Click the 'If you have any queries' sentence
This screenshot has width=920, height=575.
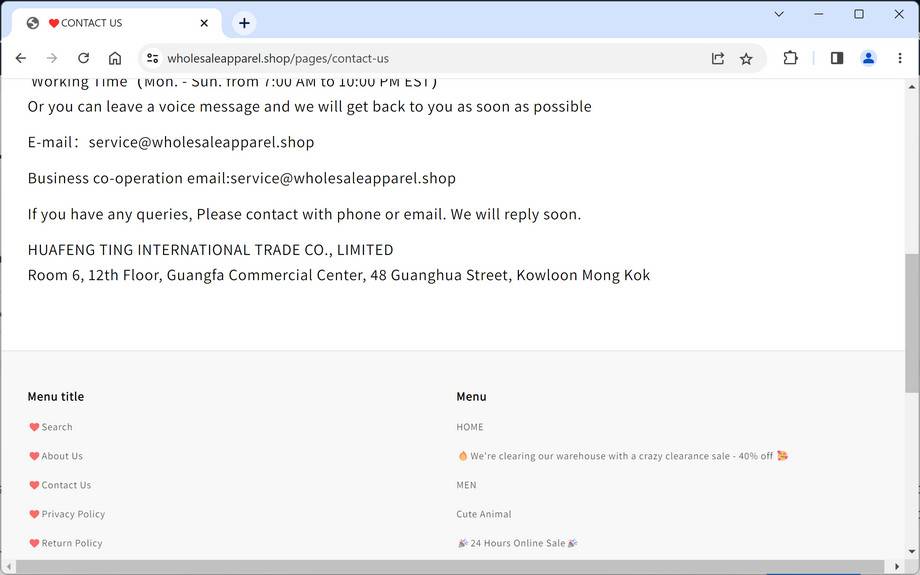[x=305, y=214]
